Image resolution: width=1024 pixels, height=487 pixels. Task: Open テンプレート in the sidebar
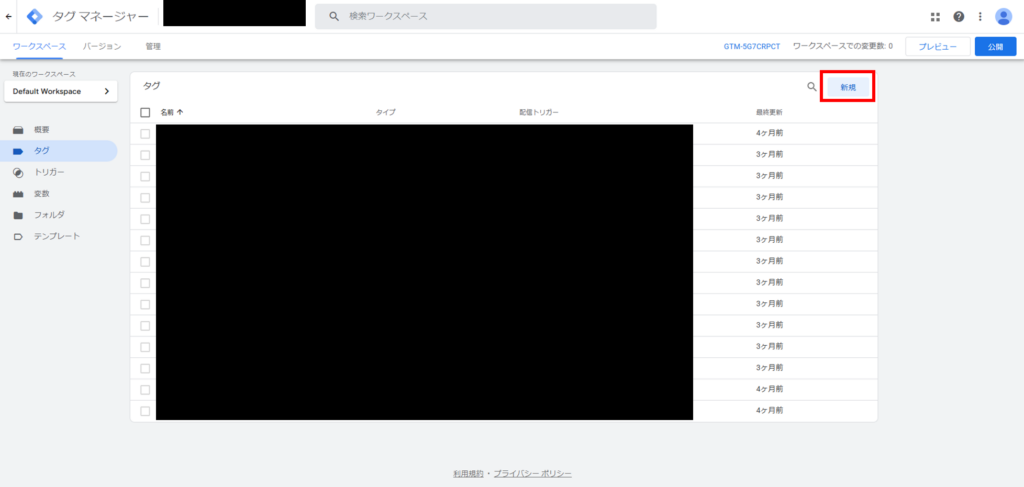(59, 236)
